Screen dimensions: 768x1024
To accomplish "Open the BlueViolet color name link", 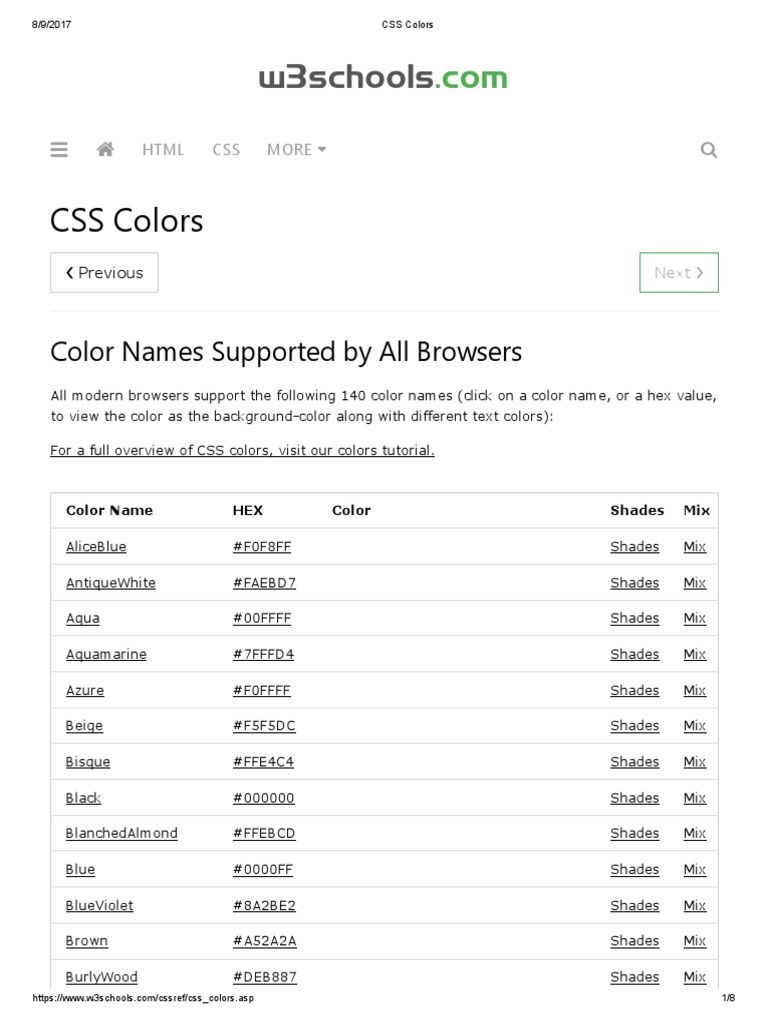I will (x=99, y=905).
